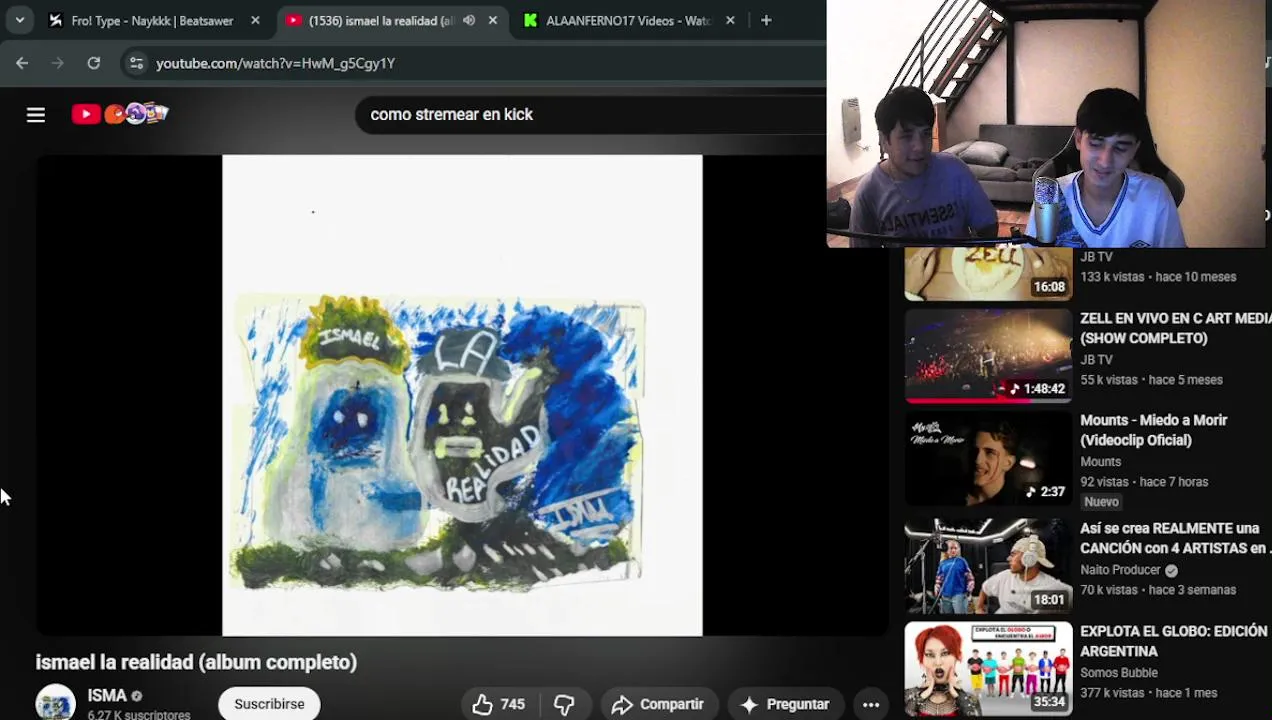Open the Naito Producer video thumbnail
The image size is (1272, 720).
[988, 565]
